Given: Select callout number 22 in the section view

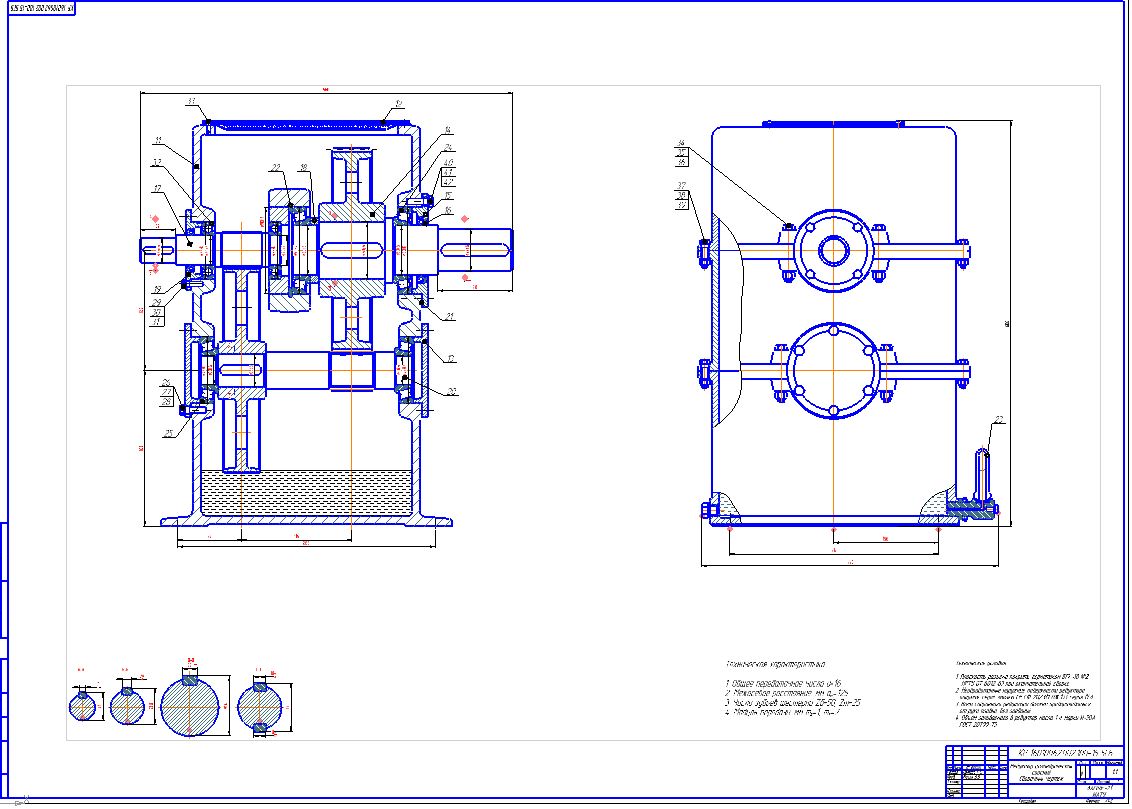Looking at the screenshot, I should tap(276, 167).
